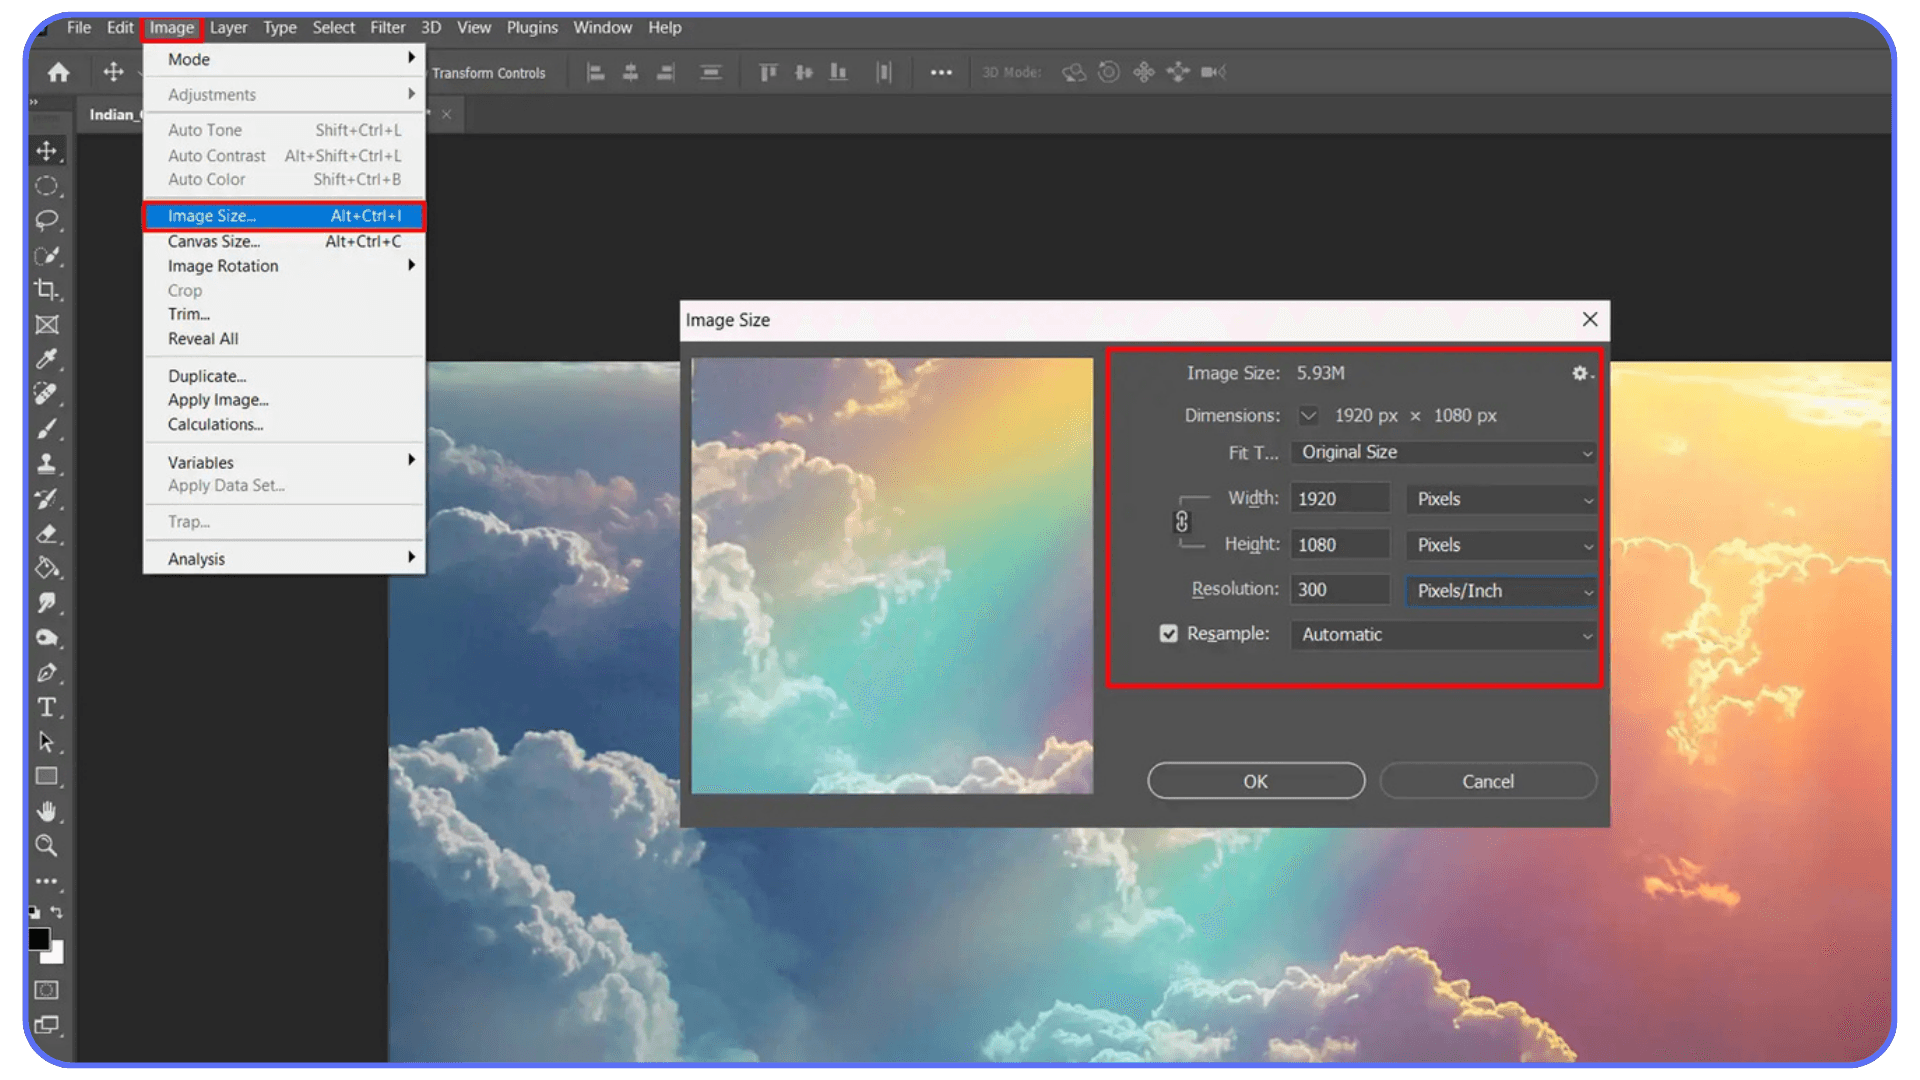Select the Eraser tool
This screenshot has width=1920, height=1080.
pyautogui.click(x=46, y=533)
